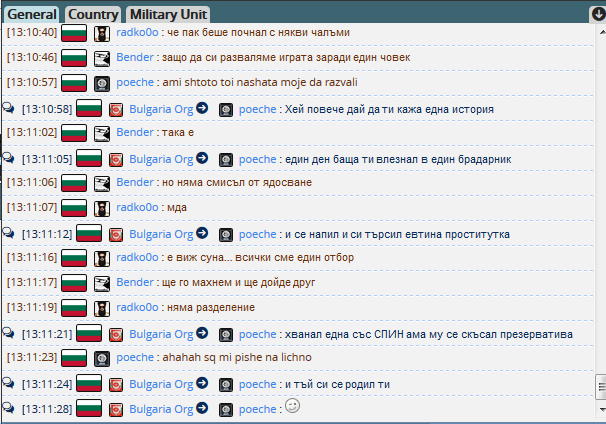Open Bulgaria Org link at 13:10:58
606x424 pixels.
[161, 109]
